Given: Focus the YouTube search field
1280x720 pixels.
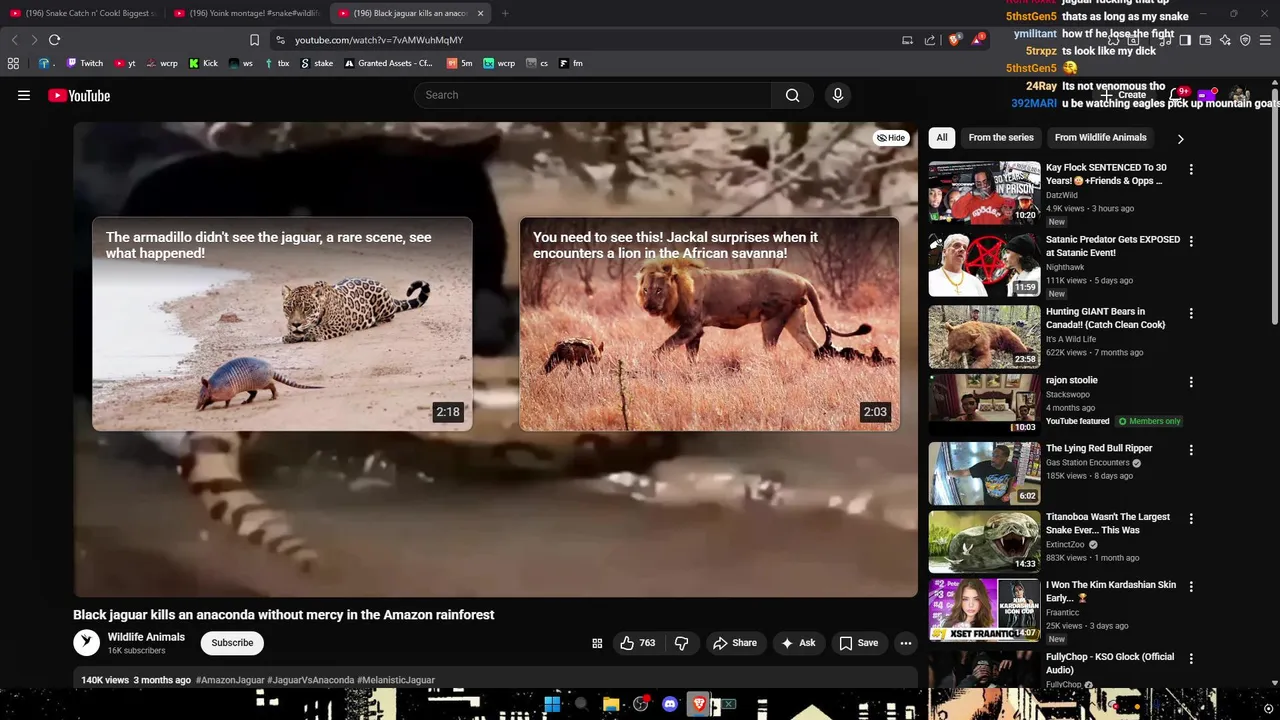Looking at the screenshot, I should coord(592,95).
